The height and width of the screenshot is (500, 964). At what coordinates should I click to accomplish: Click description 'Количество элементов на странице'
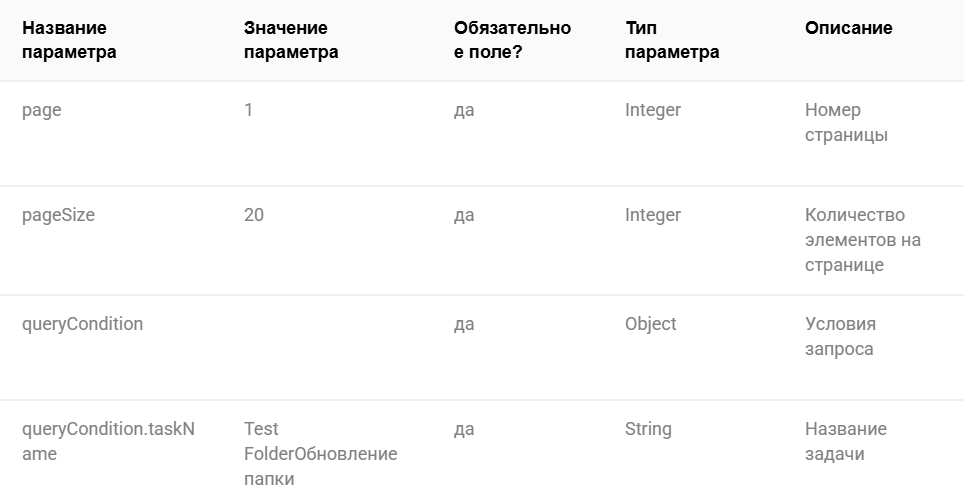tap(863, 240)
